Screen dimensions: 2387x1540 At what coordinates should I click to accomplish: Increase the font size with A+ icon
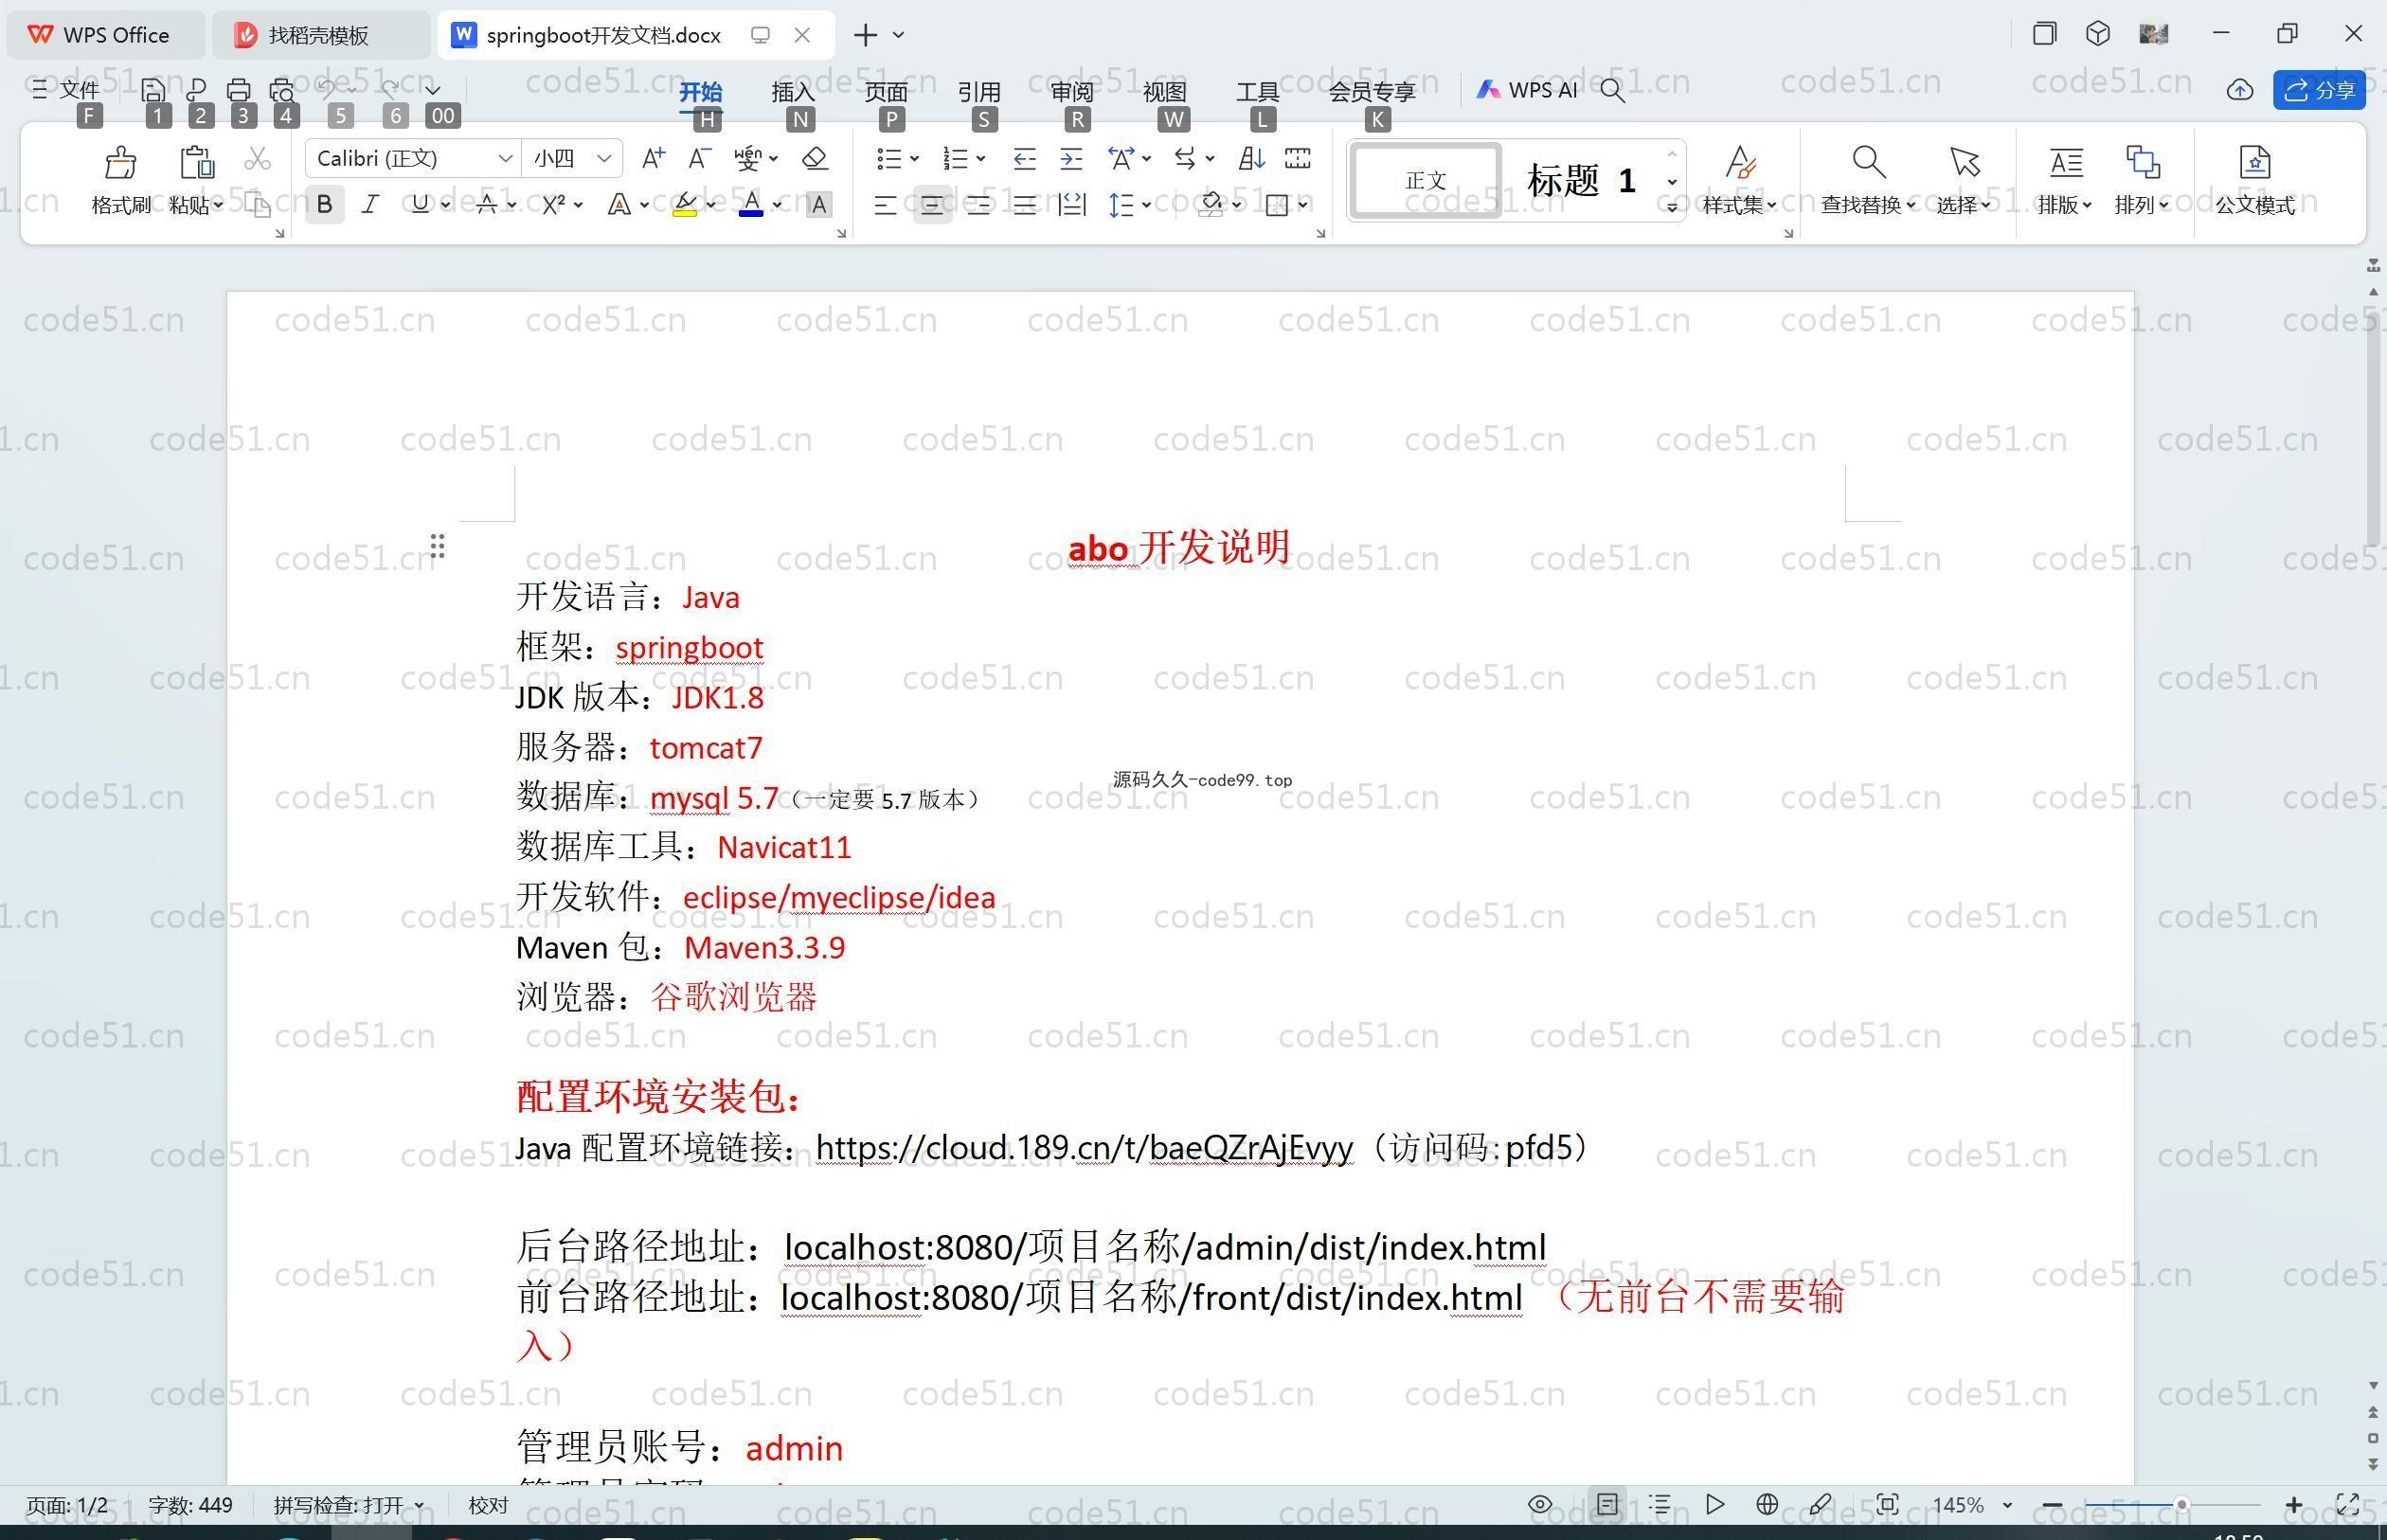[x=653, y=158]
